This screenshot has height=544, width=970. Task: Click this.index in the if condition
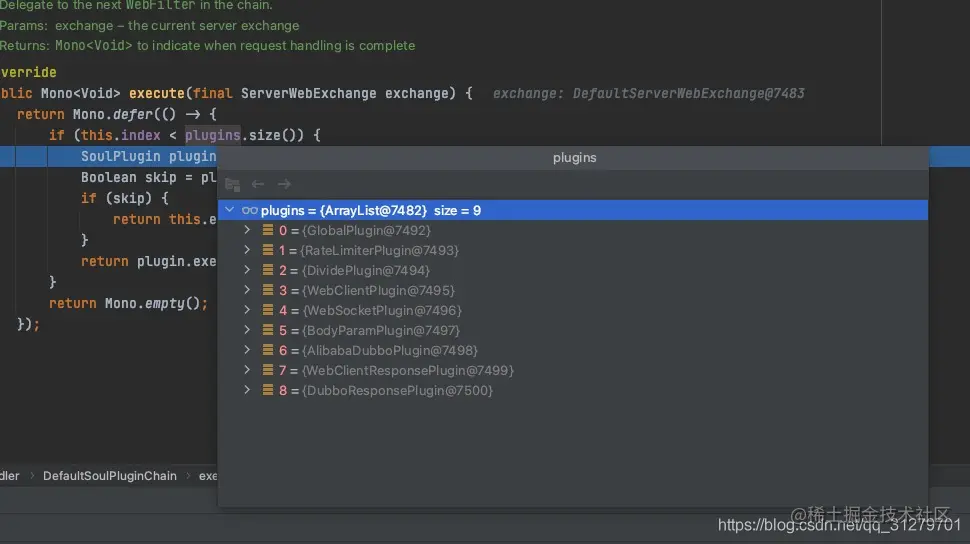(121, 135)
